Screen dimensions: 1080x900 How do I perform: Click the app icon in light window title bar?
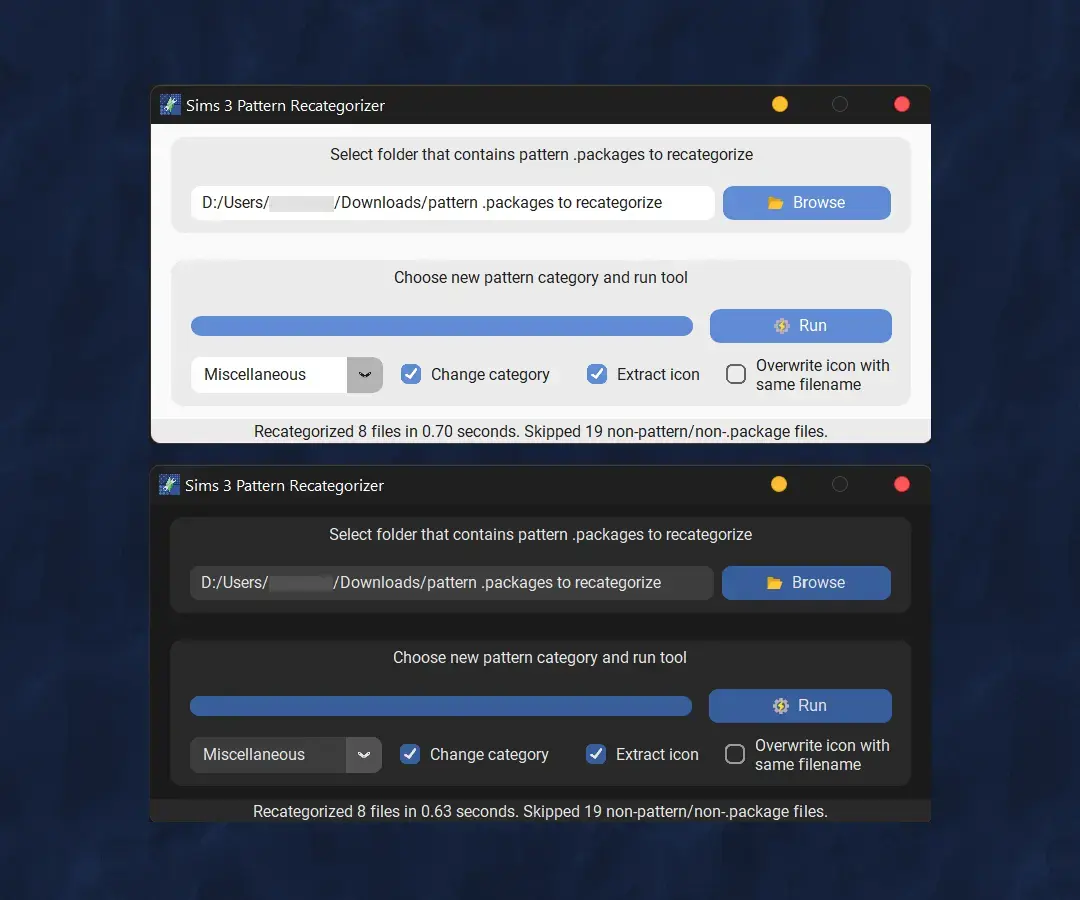[170, 105]
